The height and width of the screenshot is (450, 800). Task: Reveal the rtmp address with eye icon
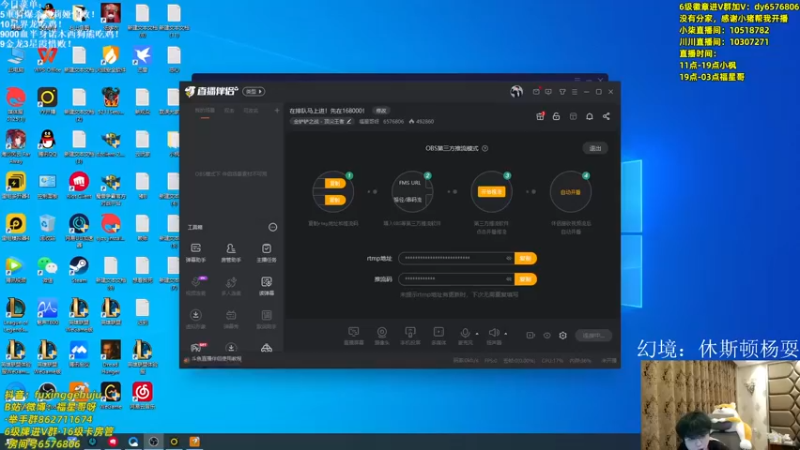pos(509,259)
